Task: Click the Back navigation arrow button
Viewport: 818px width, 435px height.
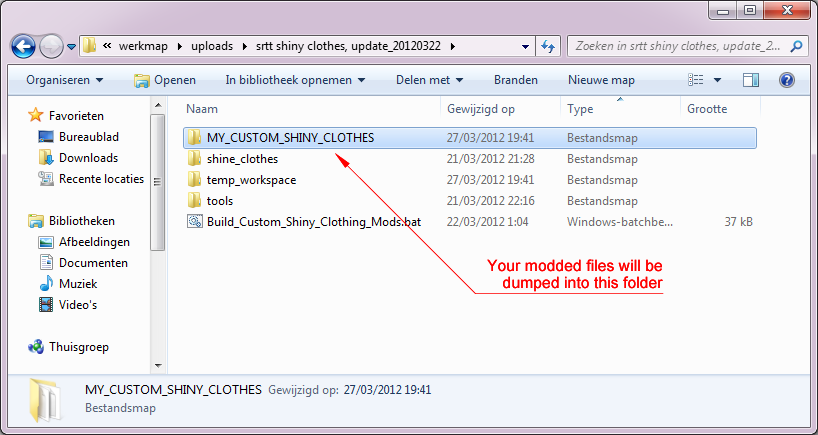Action: pyautogui.click(x=24, y=46)
